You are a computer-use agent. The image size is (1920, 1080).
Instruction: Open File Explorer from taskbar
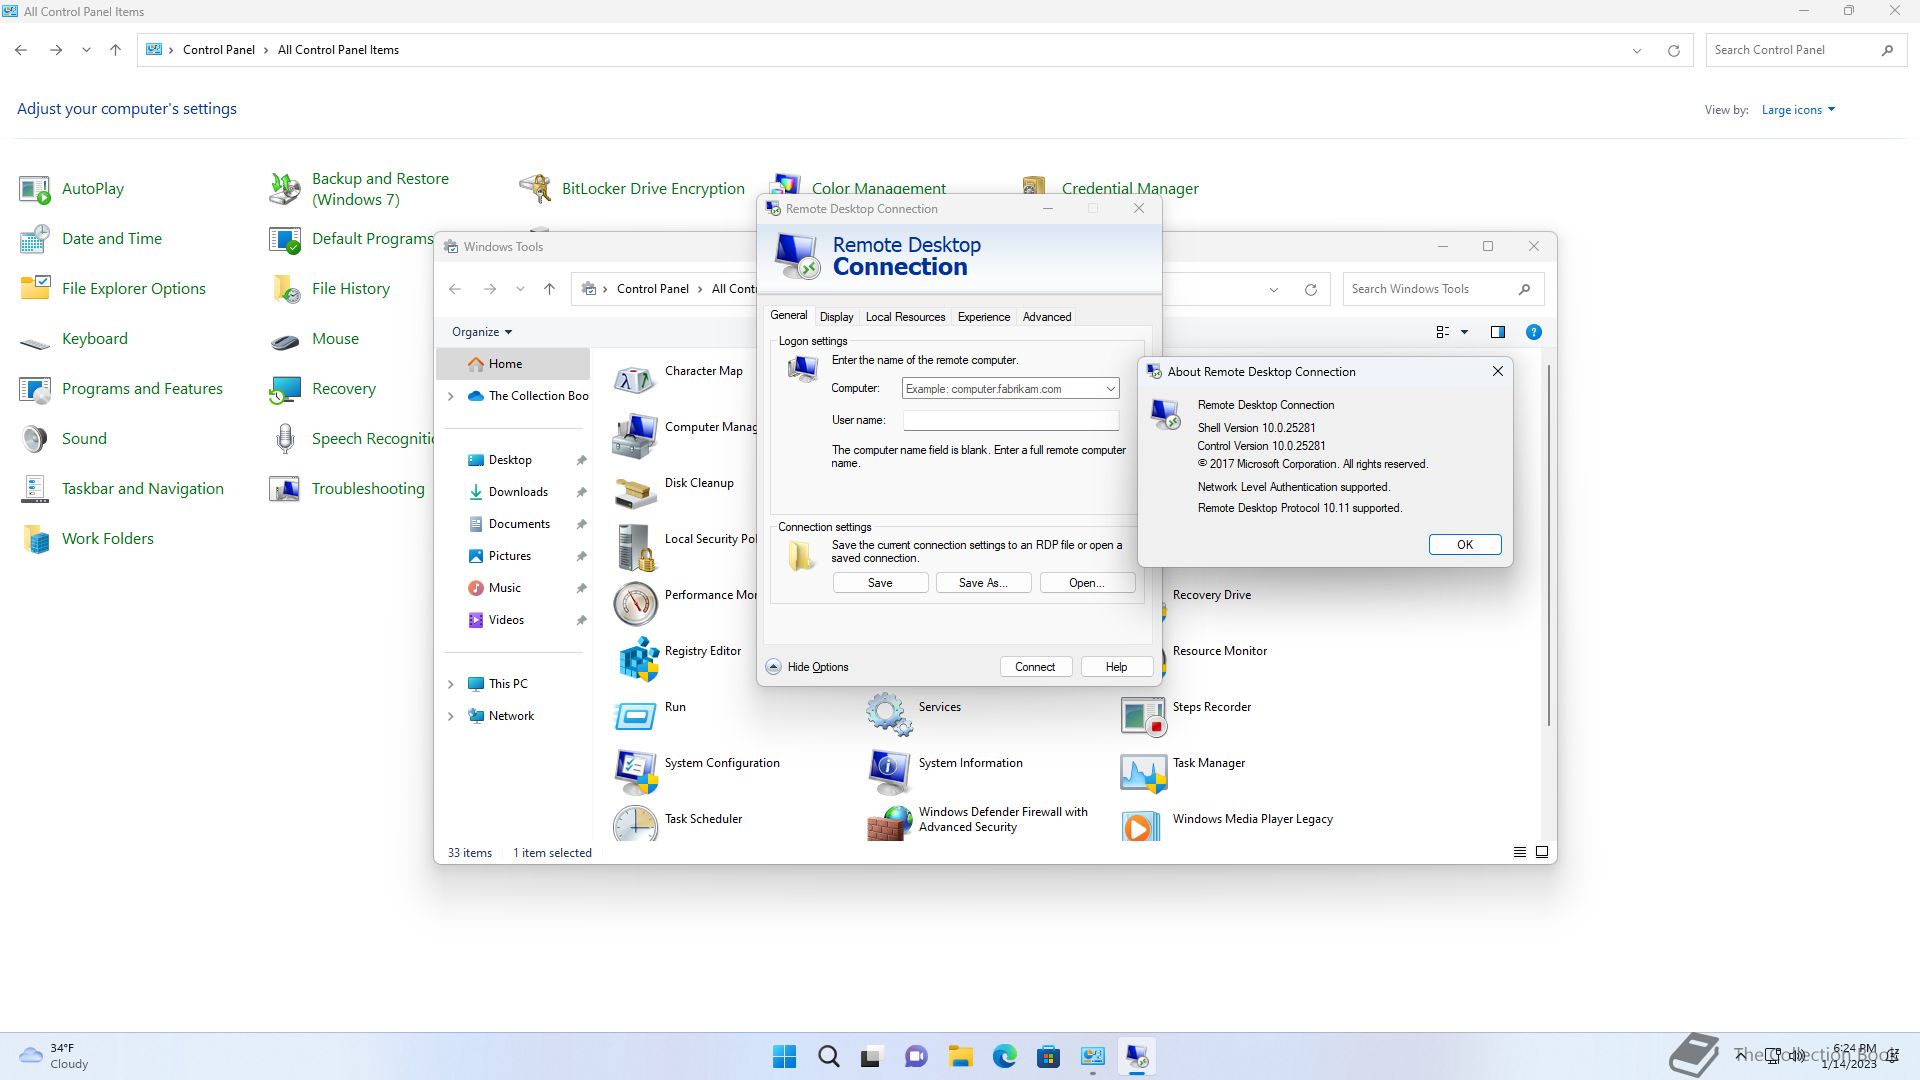(x=960, y=1056)
